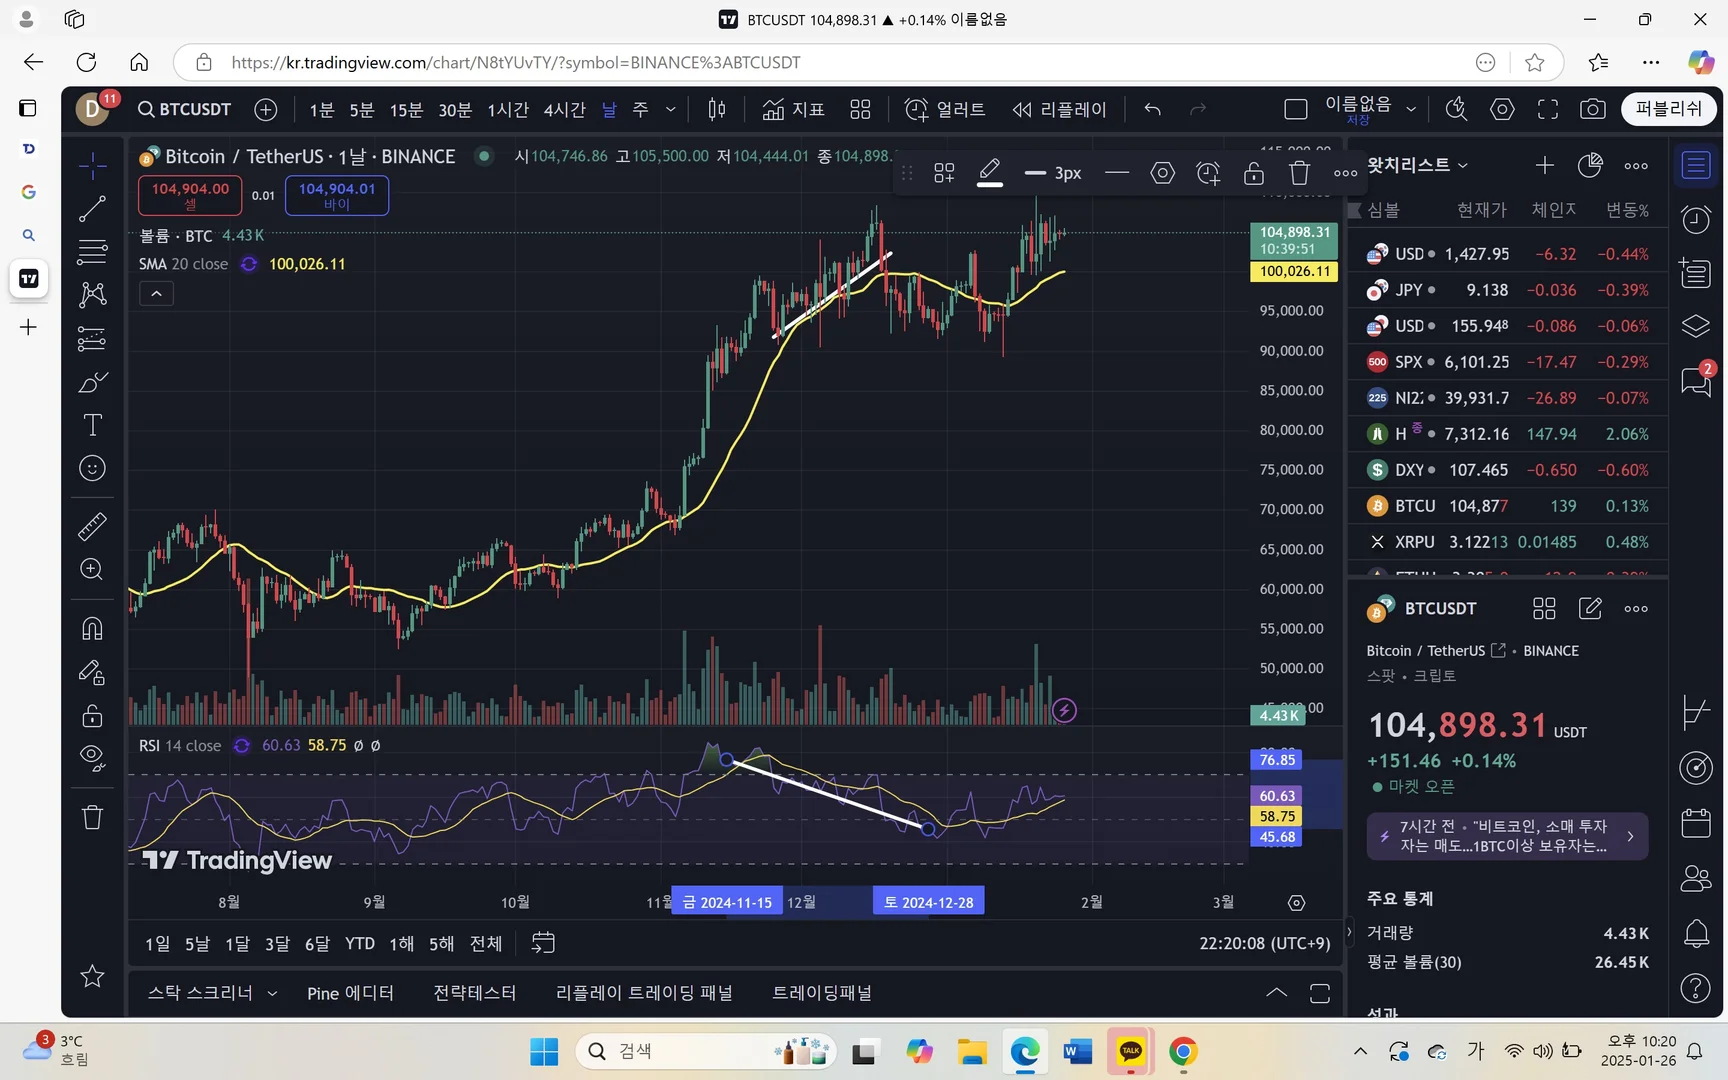Select the 4시간 timeframe
This screenshot has width=1728, height=1080.
(564, 110)
